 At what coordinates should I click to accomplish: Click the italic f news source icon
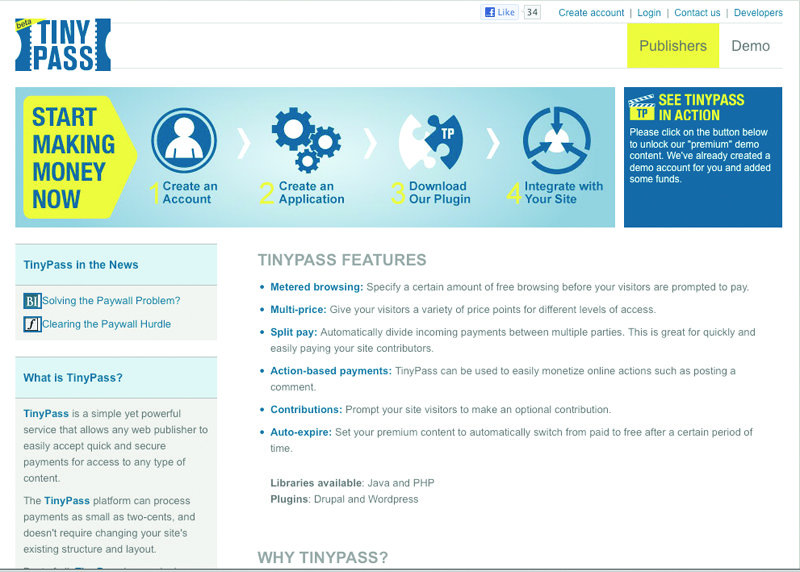click(32, 324)
